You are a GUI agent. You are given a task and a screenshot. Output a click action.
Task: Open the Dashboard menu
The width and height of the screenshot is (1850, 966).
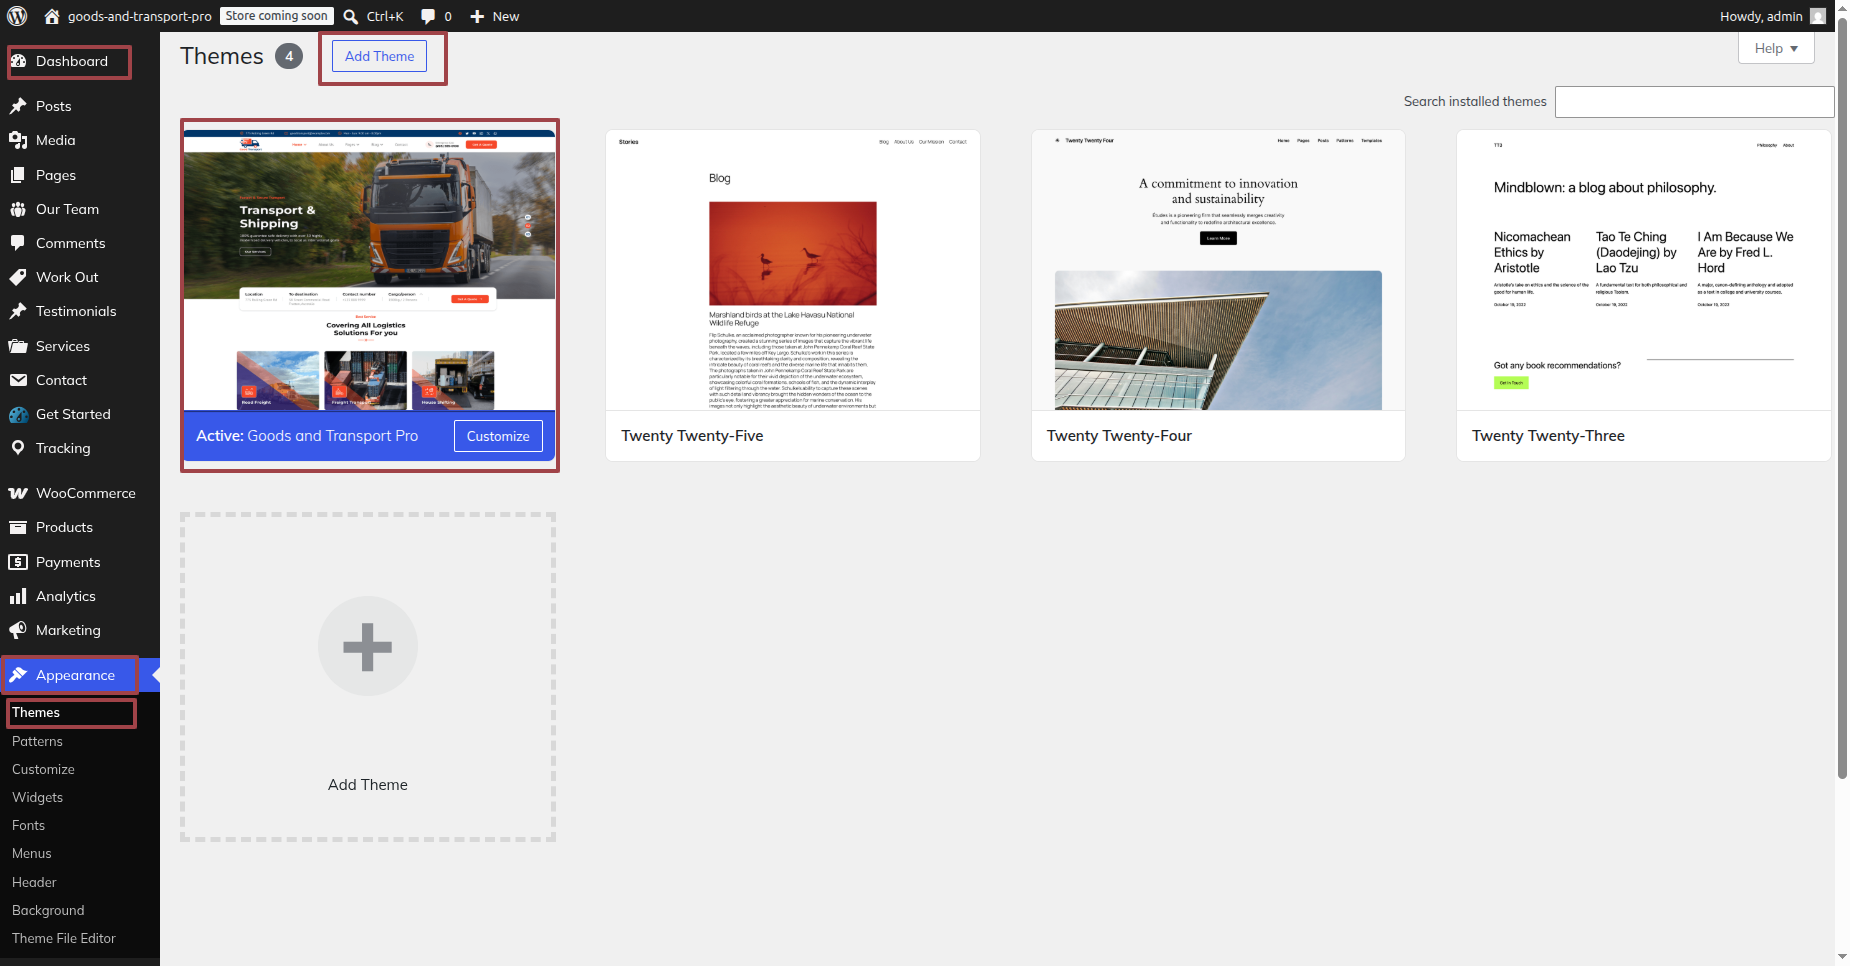point(70,61)
